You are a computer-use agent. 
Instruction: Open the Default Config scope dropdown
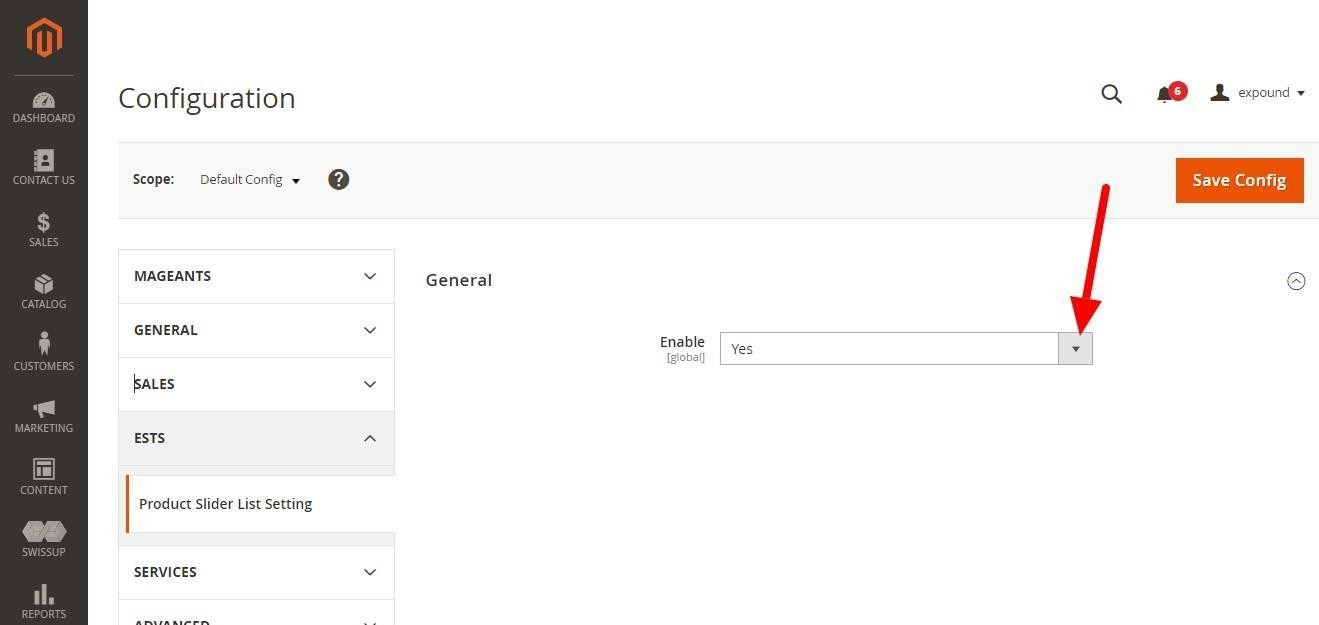pos(250,180)
